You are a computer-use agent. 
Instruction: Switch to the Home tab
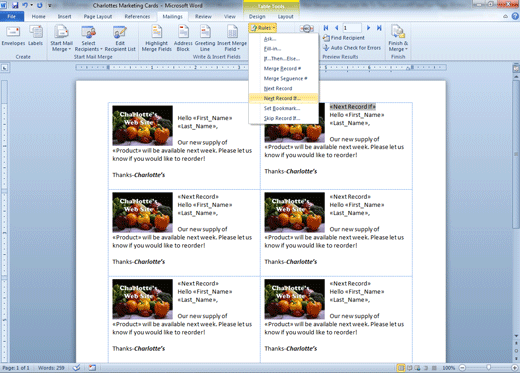point(38,16)
